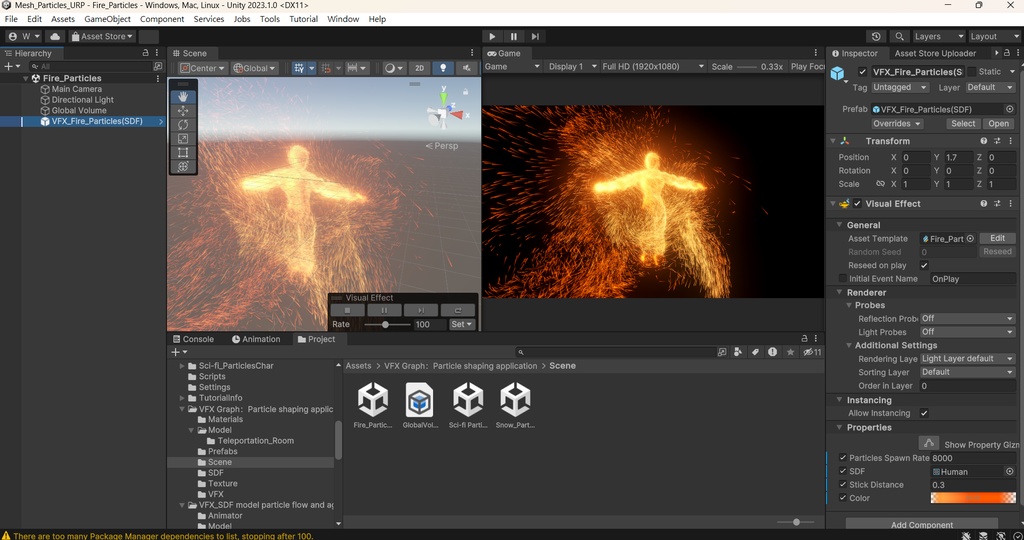Open Reflection Probes Off dropdown
The image size is (1024, 540).
[967, 319]
